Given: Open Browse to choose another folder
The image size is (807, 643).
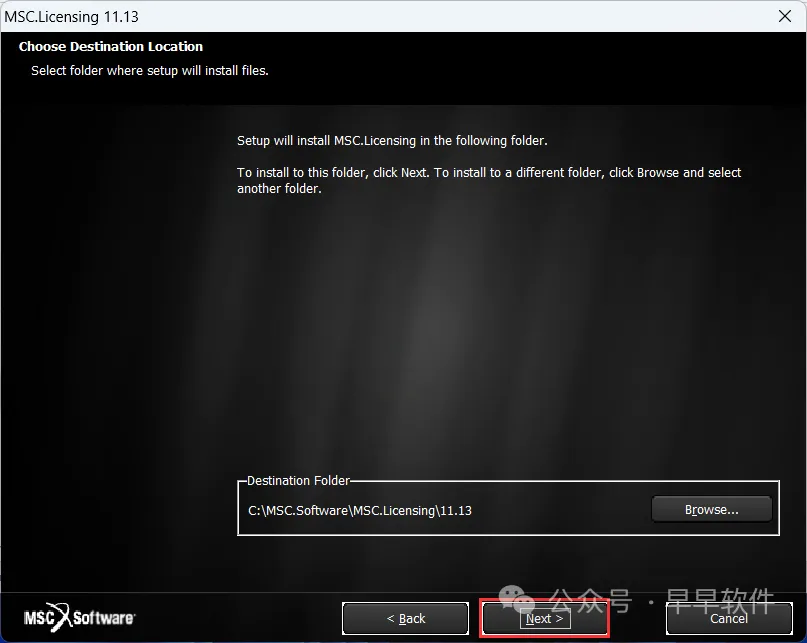Looking at the screenshot, I should [711, 509].
